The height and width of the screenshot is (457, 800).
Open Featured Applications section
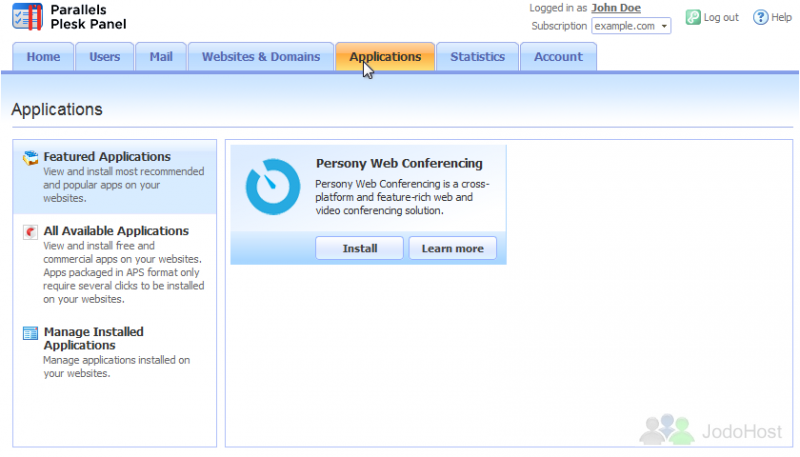tap(107, 157)
